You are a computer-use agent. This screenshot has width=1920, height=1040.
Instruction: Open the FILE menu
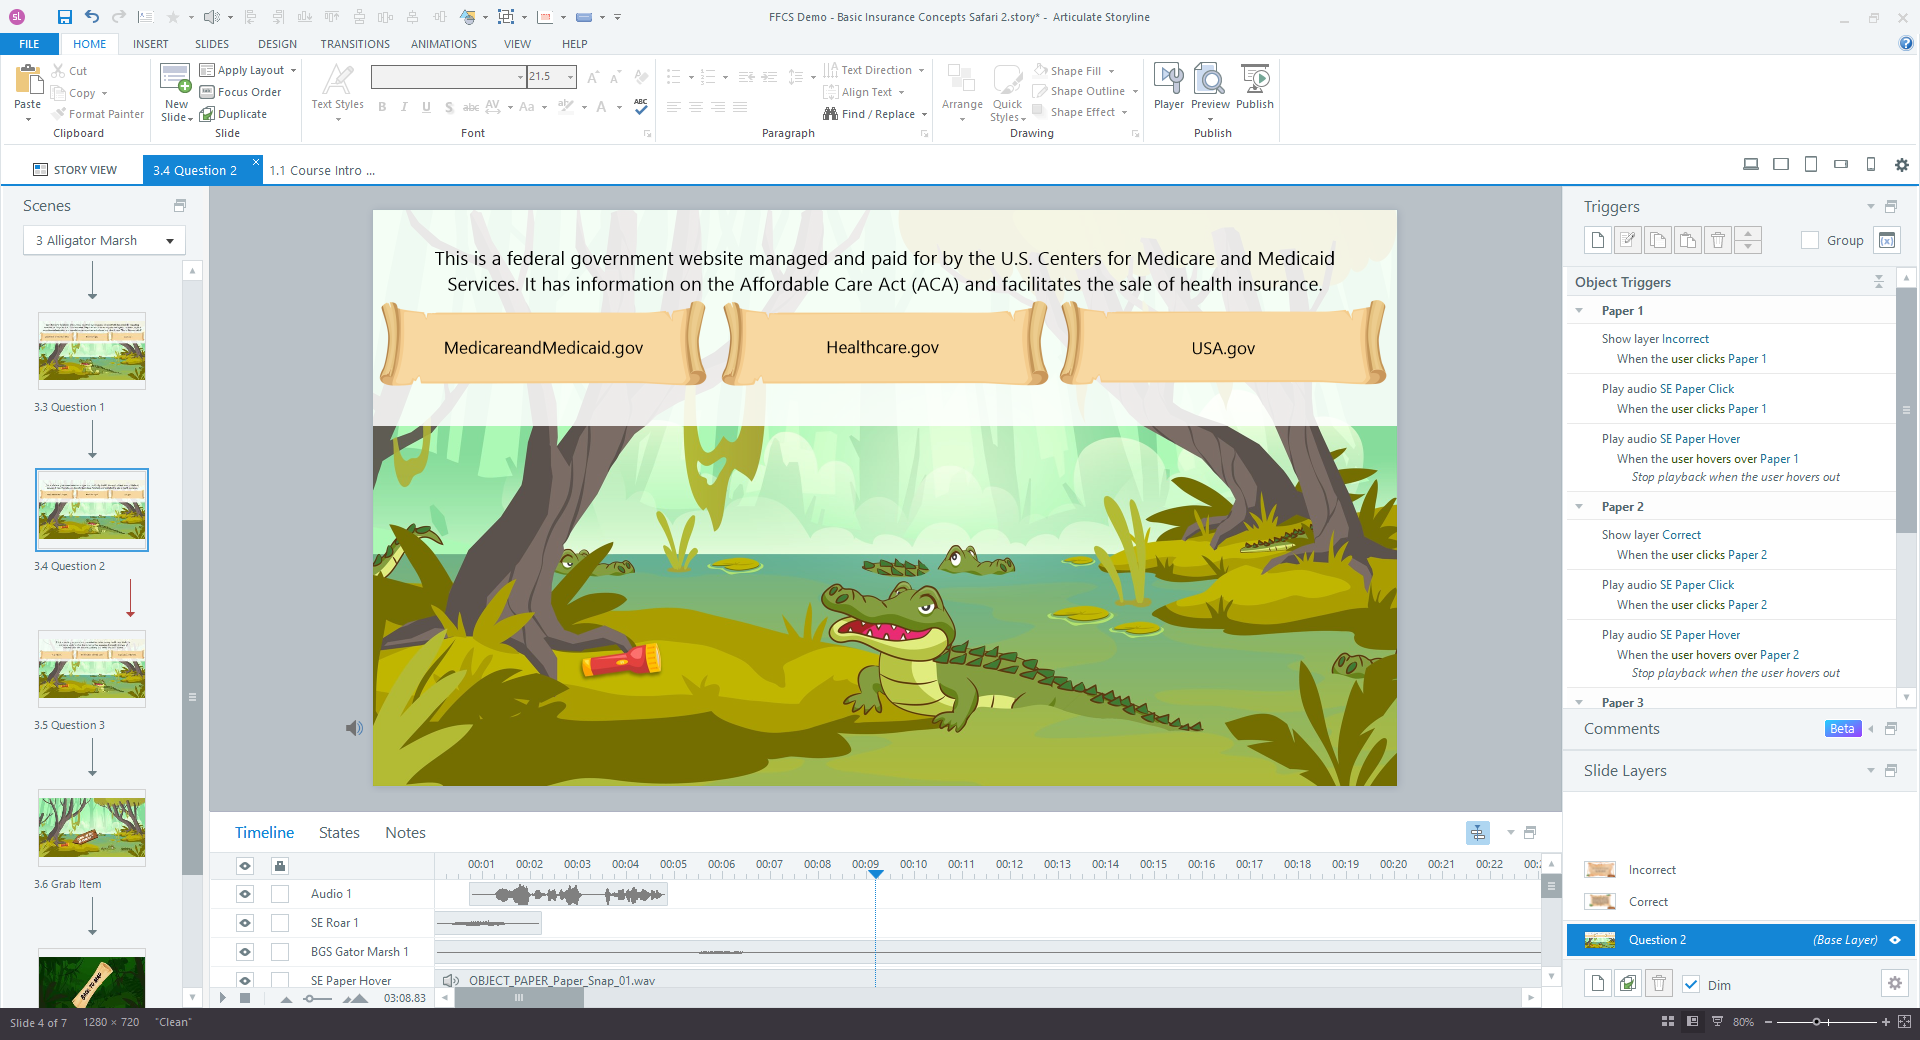pos(29,44)
